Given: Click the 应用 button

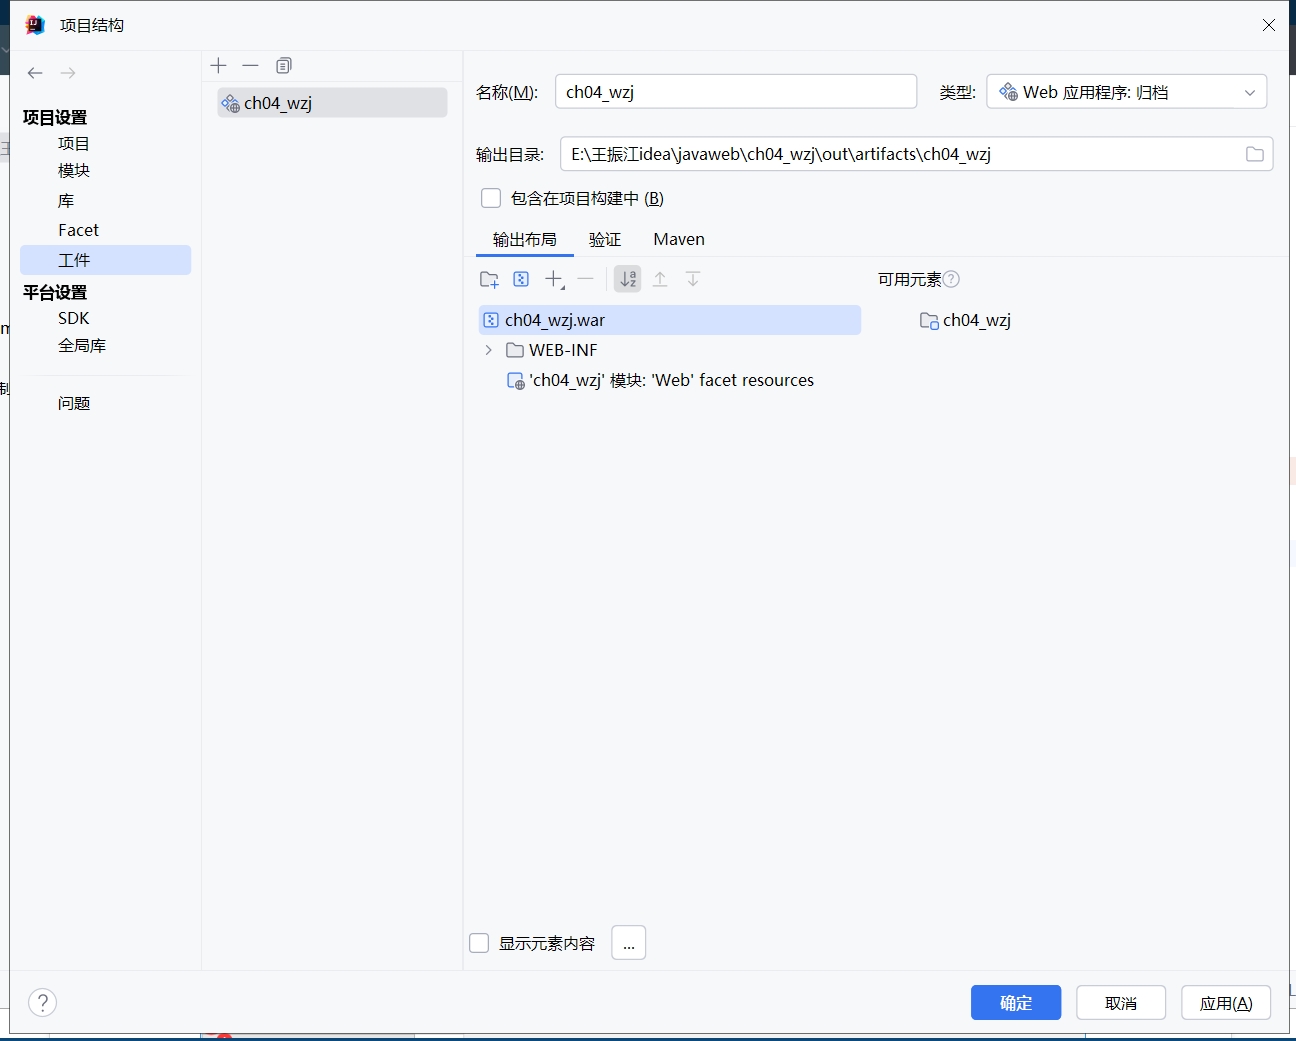Looking at the screenshot, I should click(1225, 1003).
